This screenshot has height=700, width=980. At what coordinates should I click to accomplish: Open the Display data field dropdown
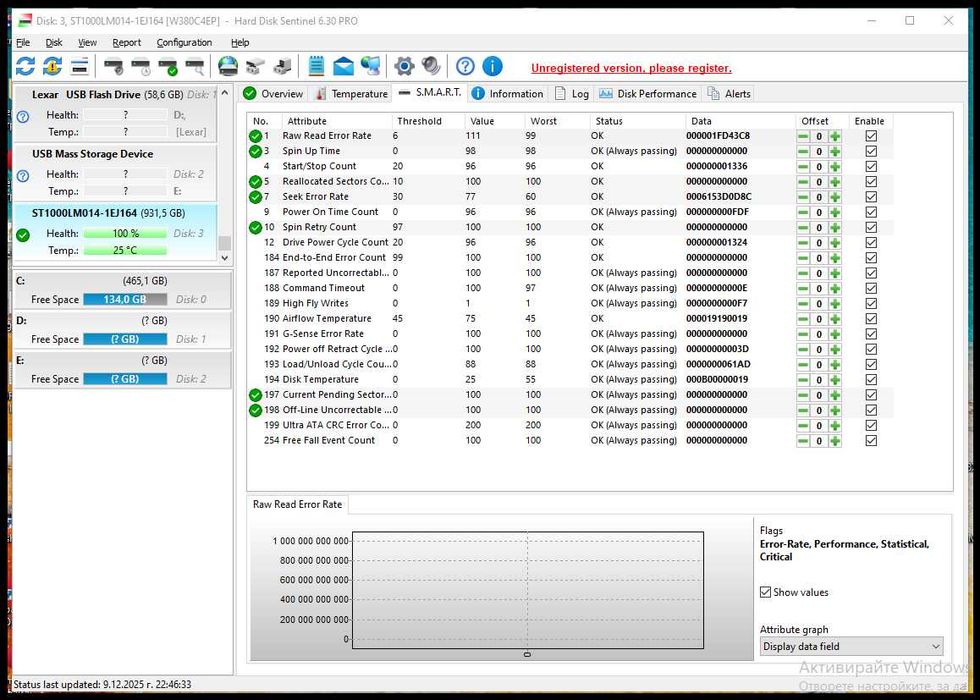pyautogui.click(x=850, y=647)
